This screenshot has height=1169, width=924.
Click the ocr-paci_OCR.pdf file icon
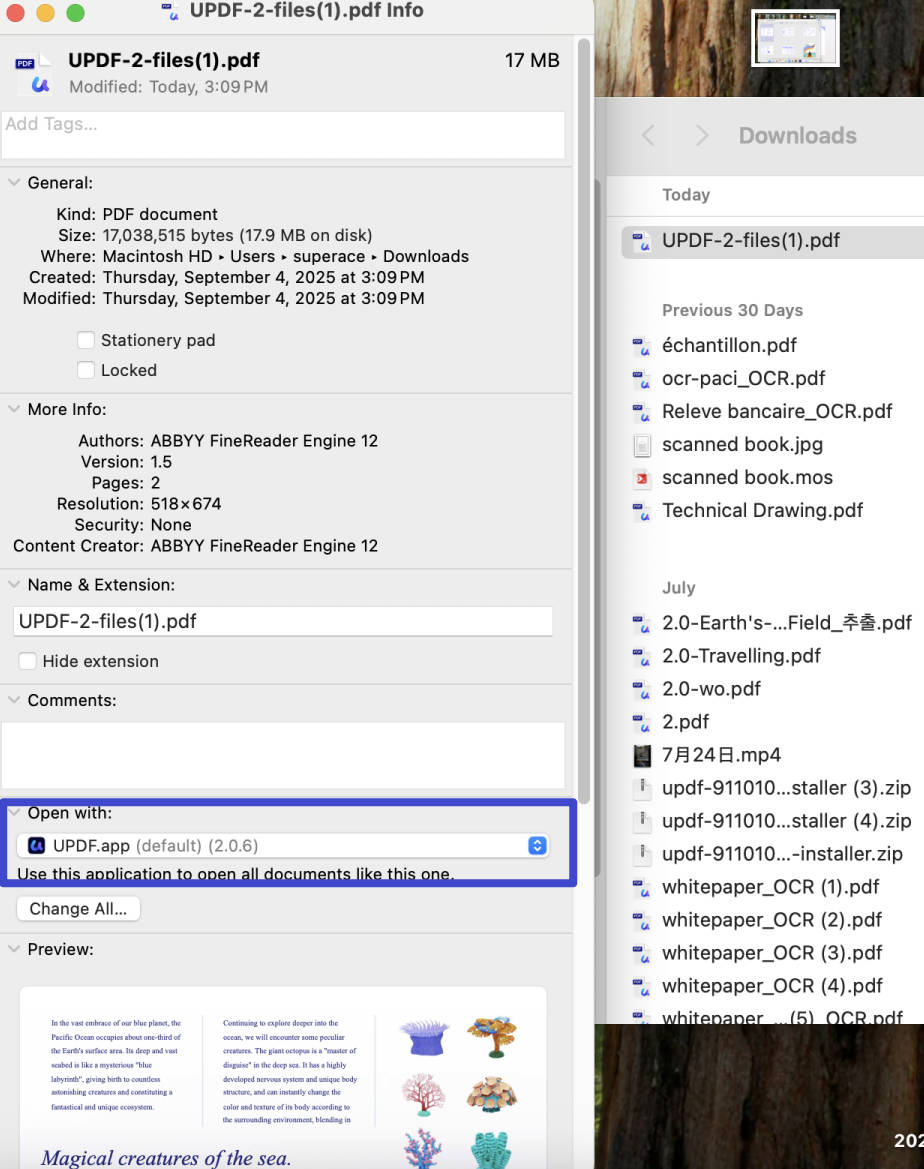coord(641,379)
